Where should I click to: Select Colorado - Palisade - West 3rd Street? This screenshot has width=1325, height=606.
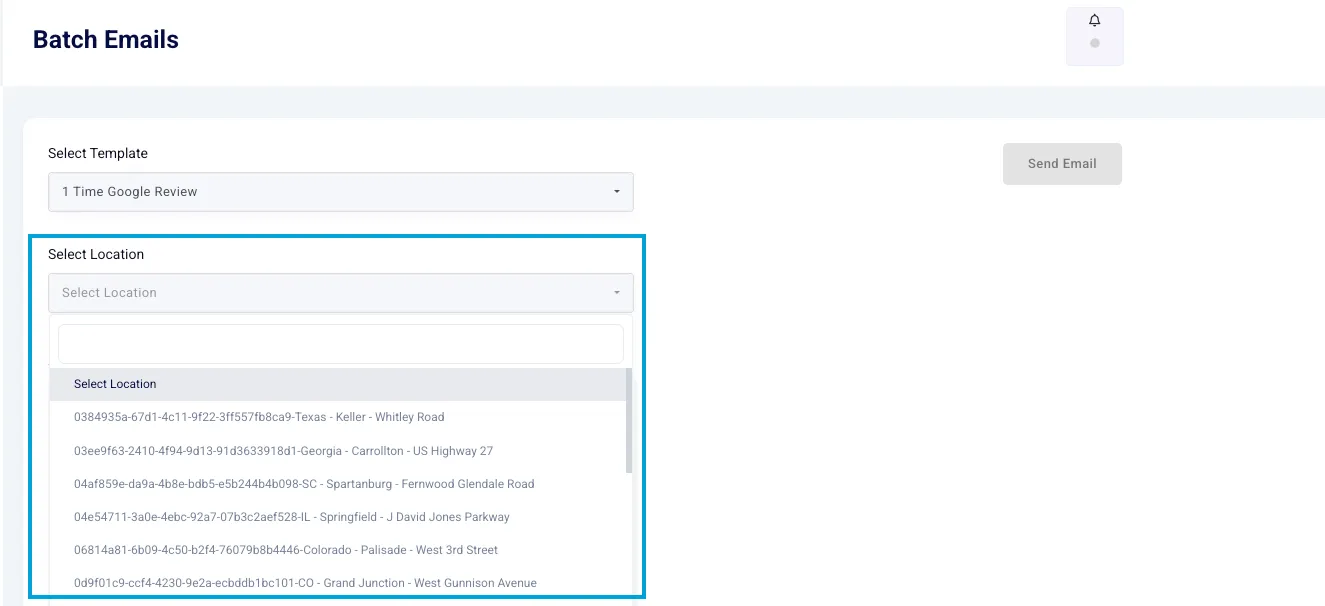coord(338,550)
